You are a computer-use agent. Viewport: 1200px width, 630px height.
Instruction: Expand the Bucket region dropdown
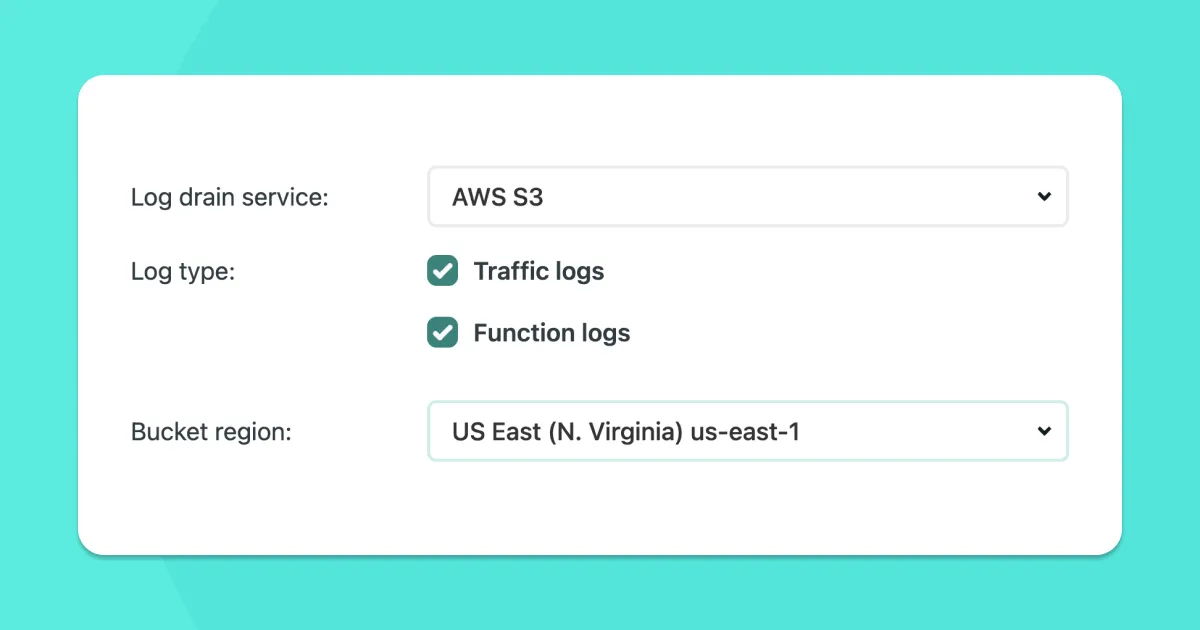[x=747, y=431]
